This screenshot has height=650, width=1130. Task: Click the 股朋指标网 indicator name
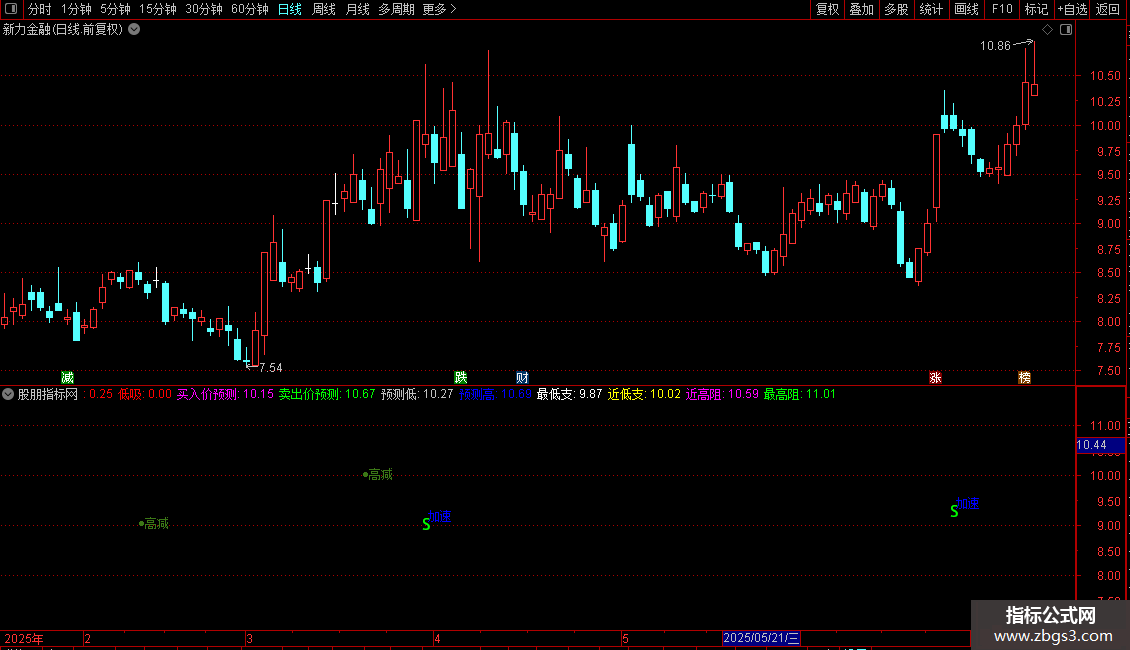48,394
